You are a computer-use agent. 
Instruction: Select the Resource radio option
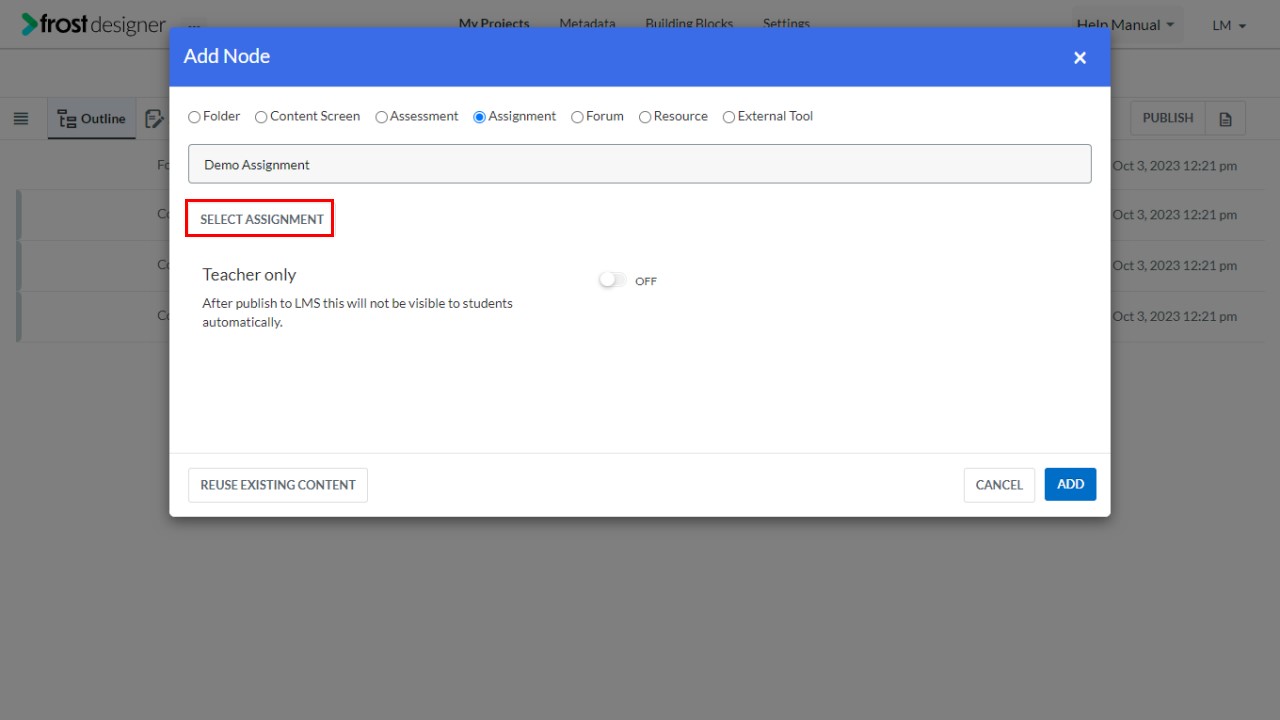645,117
